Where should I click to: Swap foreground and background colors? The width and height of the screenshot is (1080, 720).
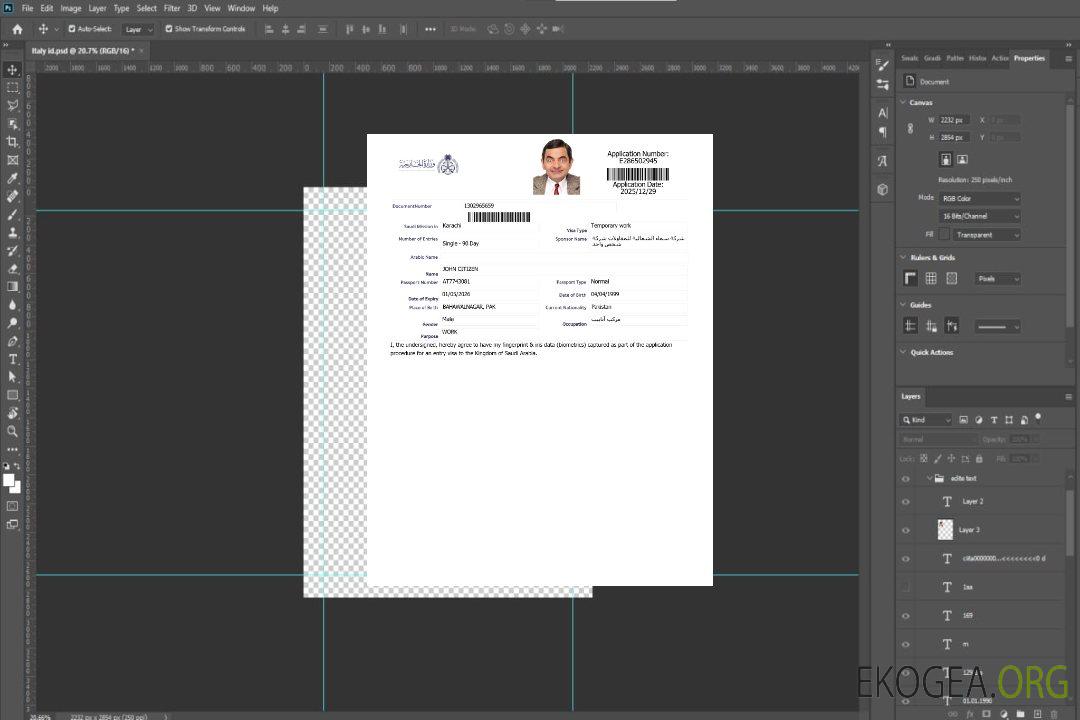18,466
